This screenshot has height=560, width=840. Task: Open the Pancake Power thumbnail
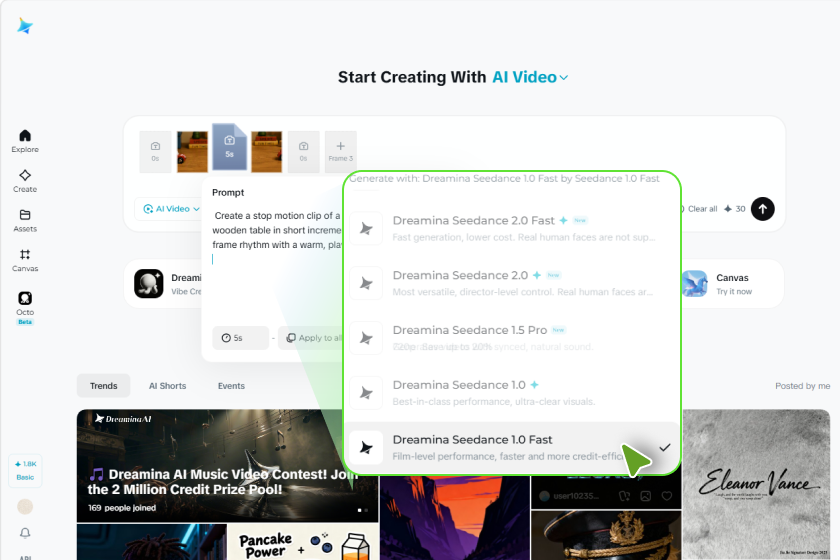(x=303, y=542)
